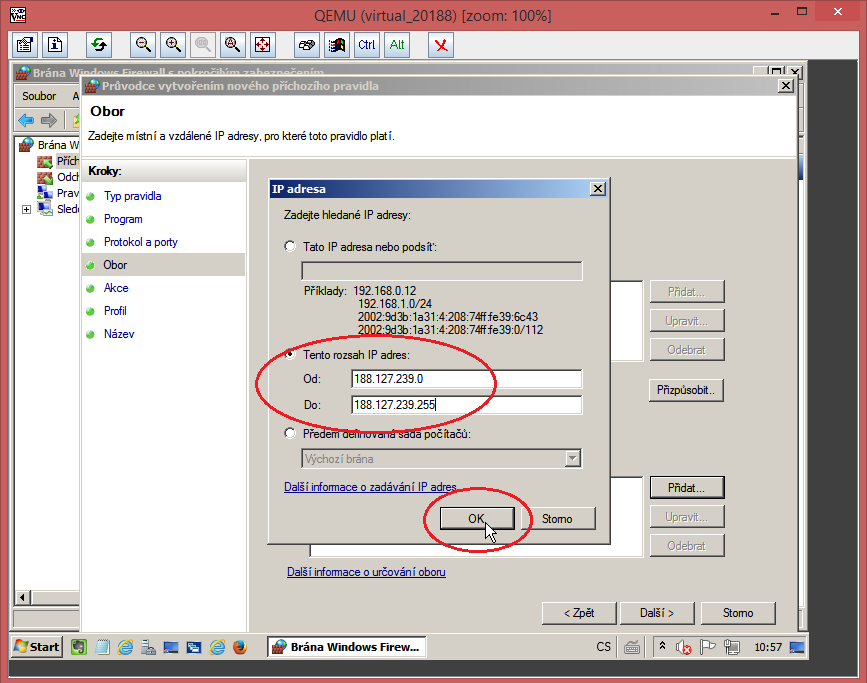Screen dimensions: 867x683
Task: Go to the 'Profil' step
Action: click(x=115, y=311)
